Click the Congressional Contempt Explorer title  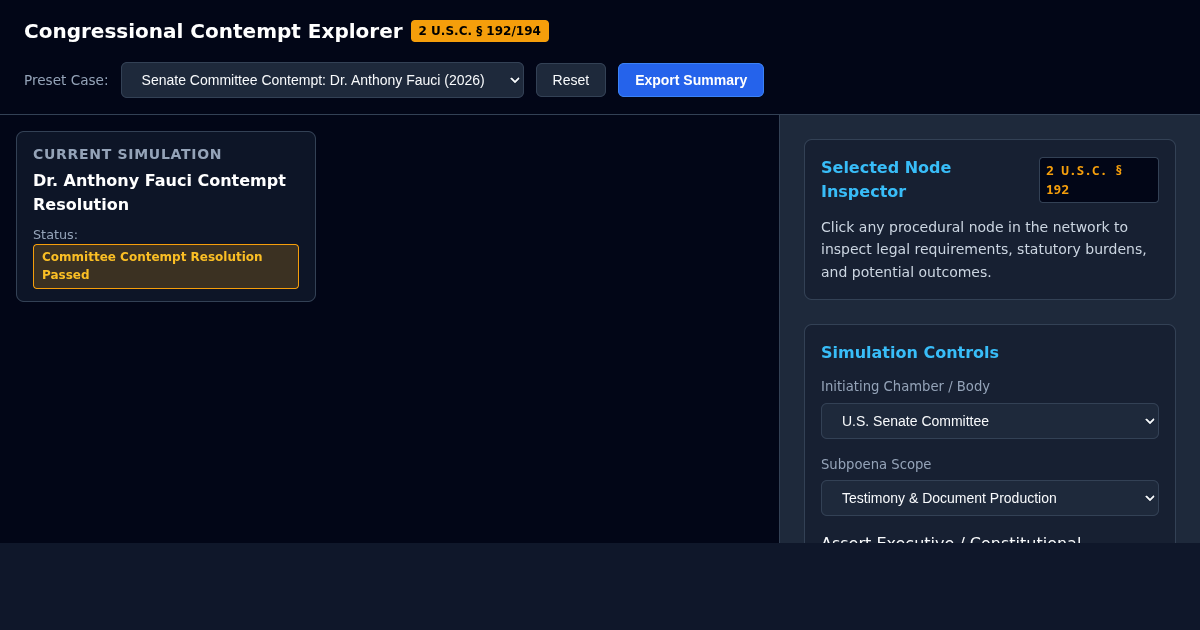point(213,31)
